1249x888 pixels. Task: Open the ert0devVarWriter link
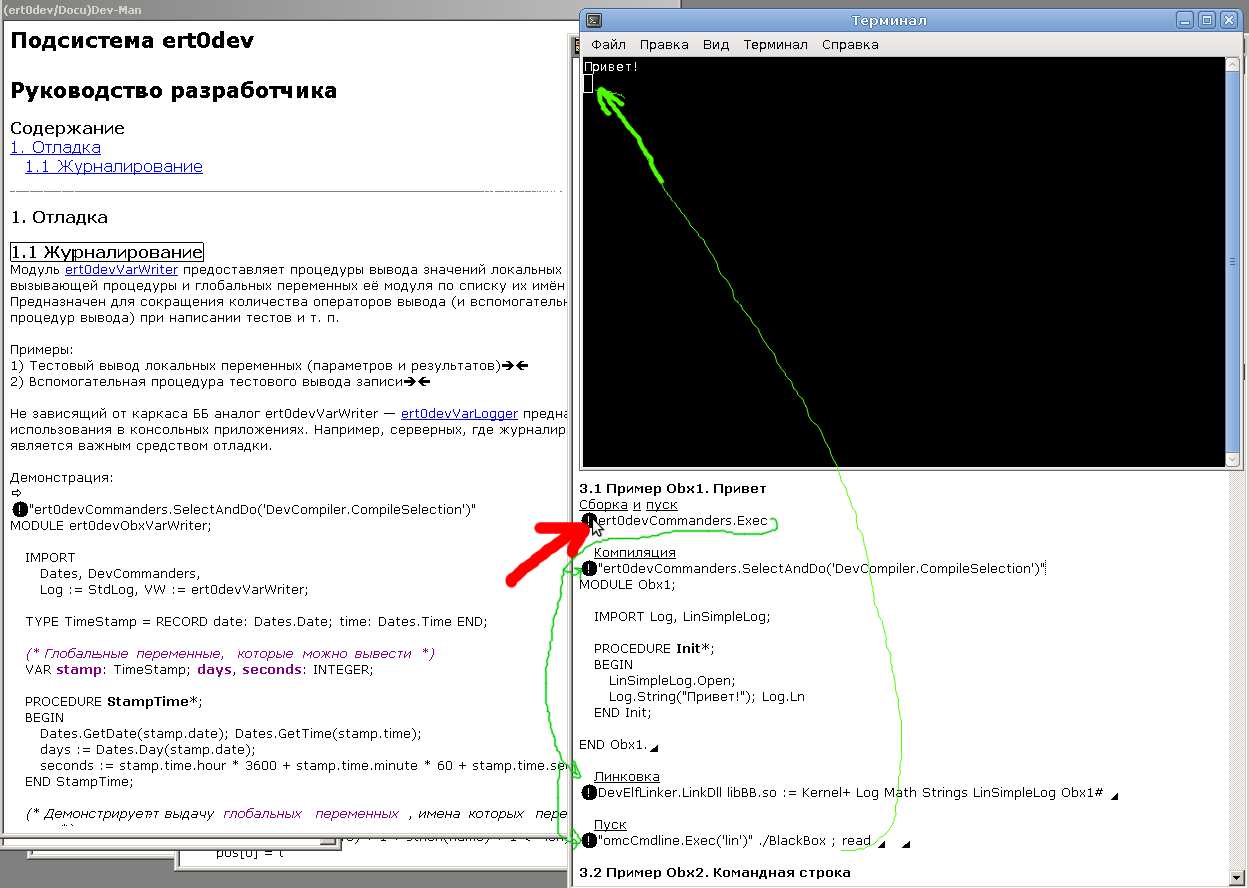click(x=121, y=269)
